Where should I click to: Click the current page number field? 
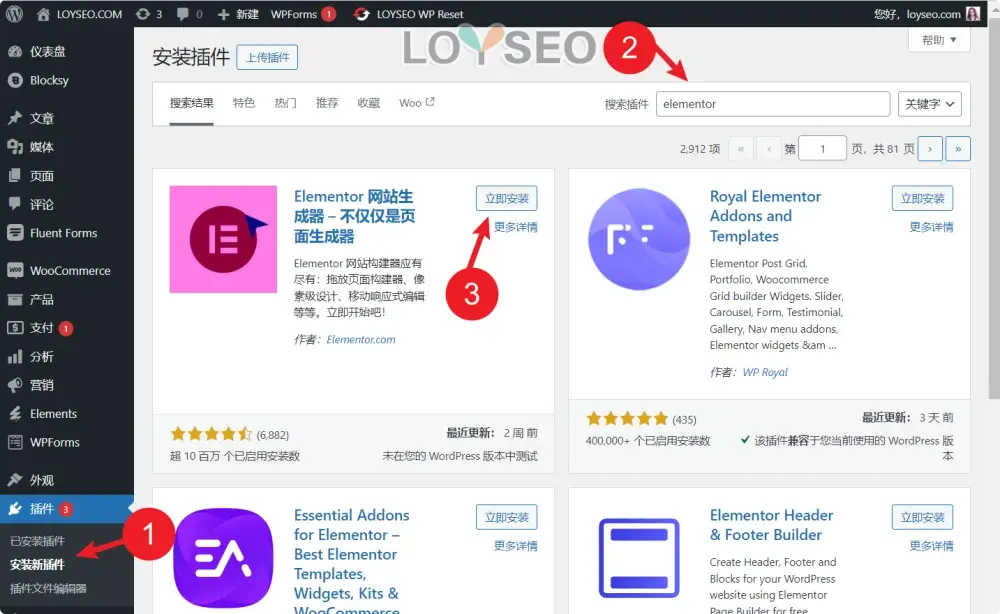822,149
